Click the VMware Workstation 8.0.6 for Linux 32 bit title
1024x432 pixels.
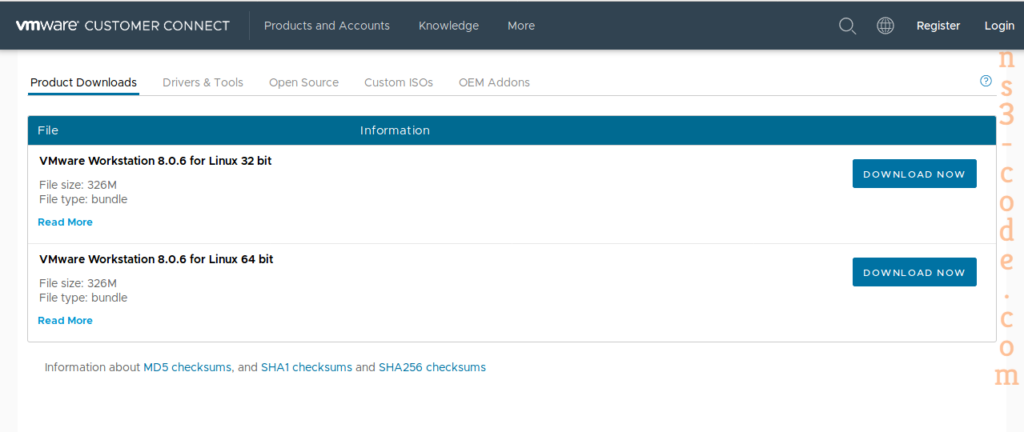(x=155, y=161)
